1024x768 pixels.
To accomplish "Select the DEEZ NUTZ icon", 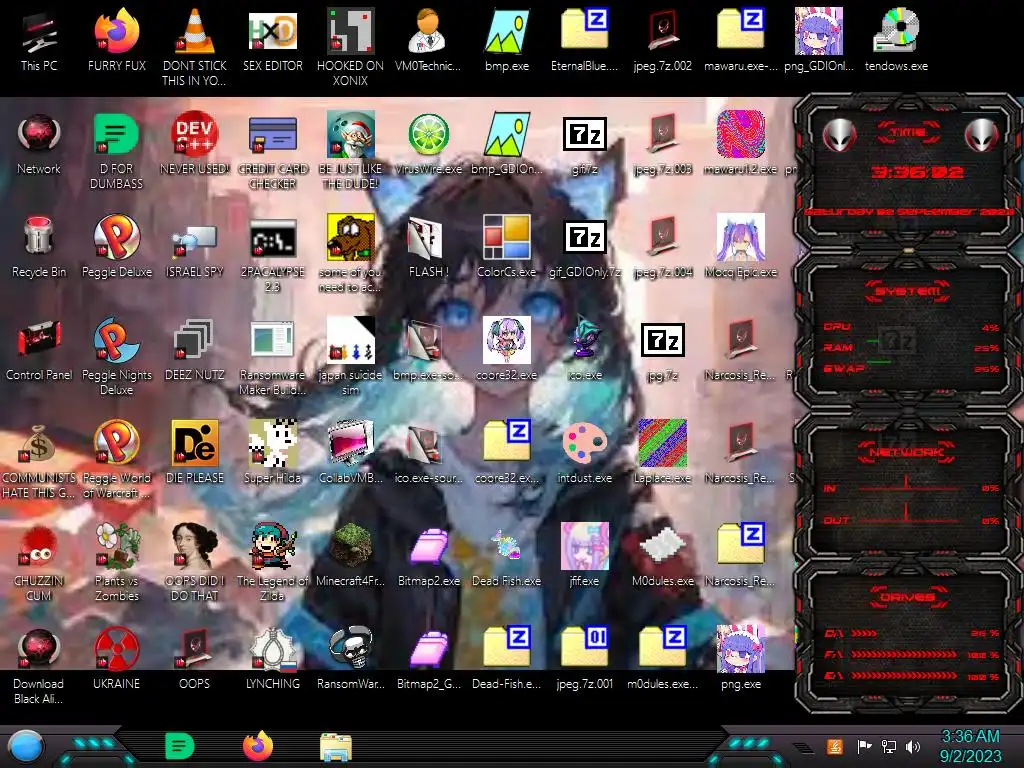I will 195,351.
